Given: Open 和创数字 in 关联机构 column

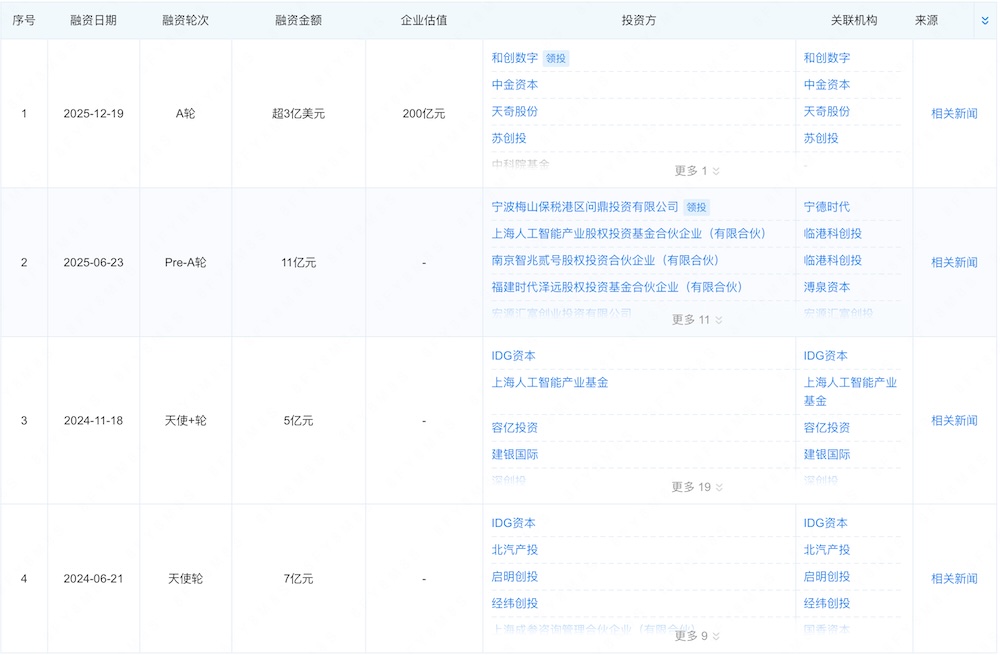Looking at the screenshot, I should pos(827,58).
